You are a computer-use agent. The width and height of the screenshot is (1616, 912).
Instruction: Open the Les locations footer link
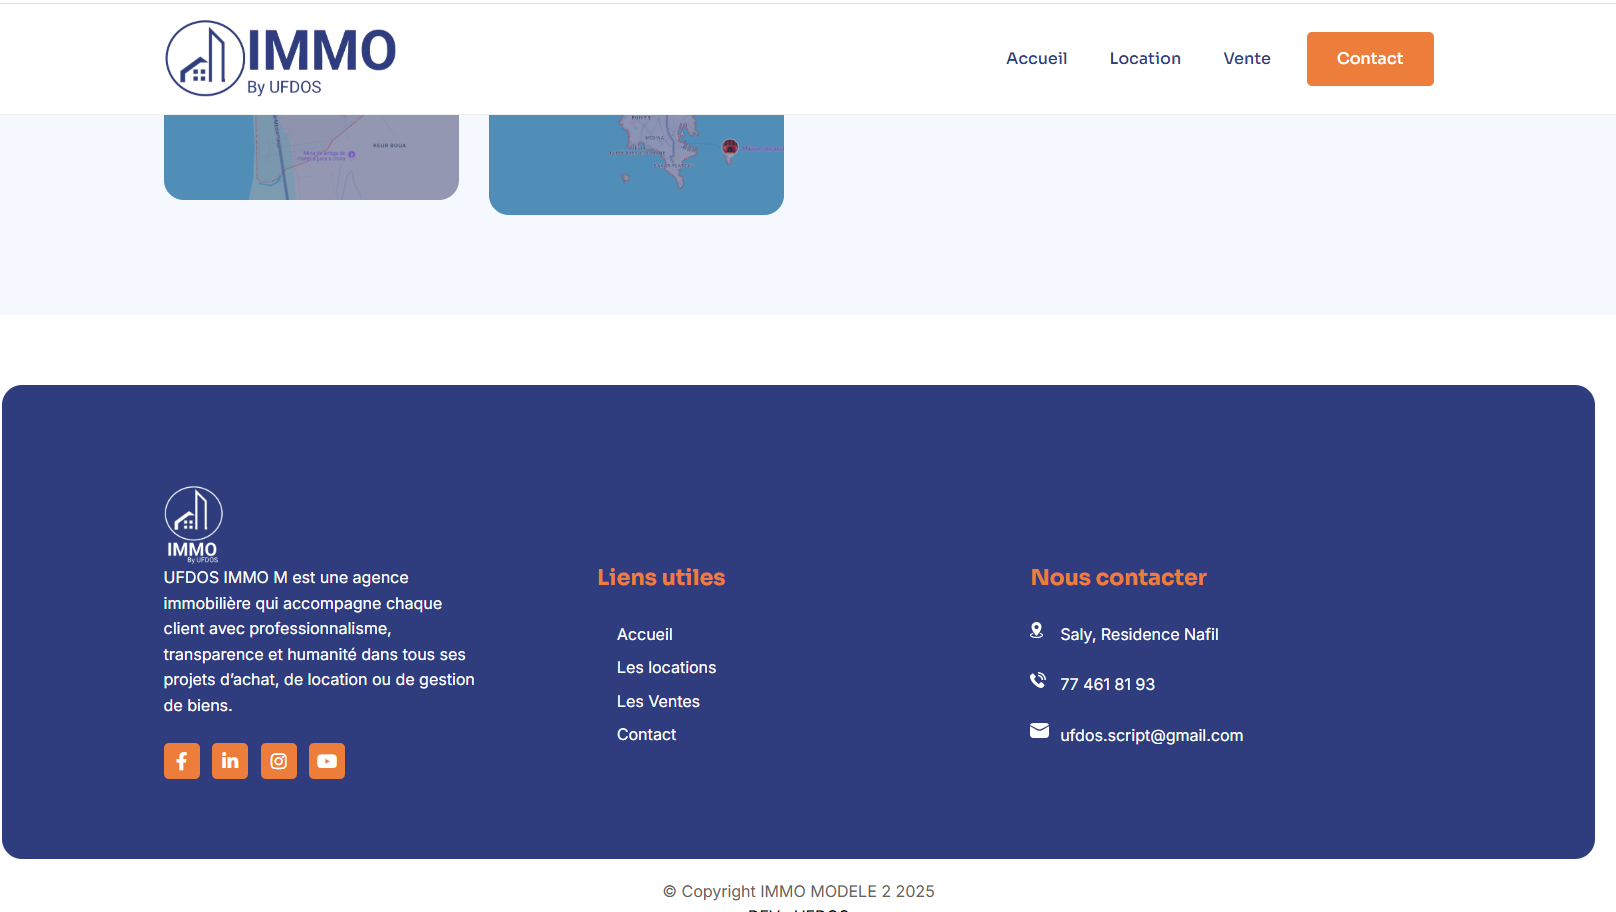tap(666, 668)
